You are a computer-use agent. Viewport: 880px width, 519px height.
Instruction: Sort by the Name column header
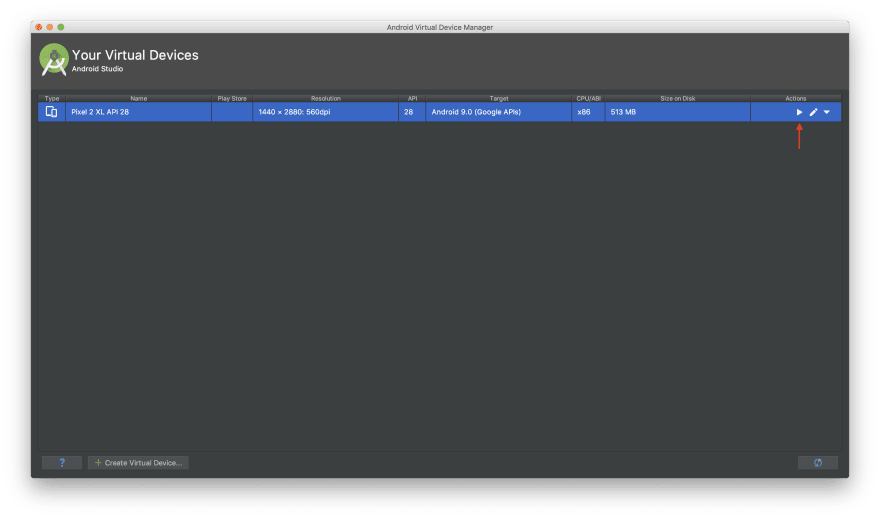tap(139, 98)
